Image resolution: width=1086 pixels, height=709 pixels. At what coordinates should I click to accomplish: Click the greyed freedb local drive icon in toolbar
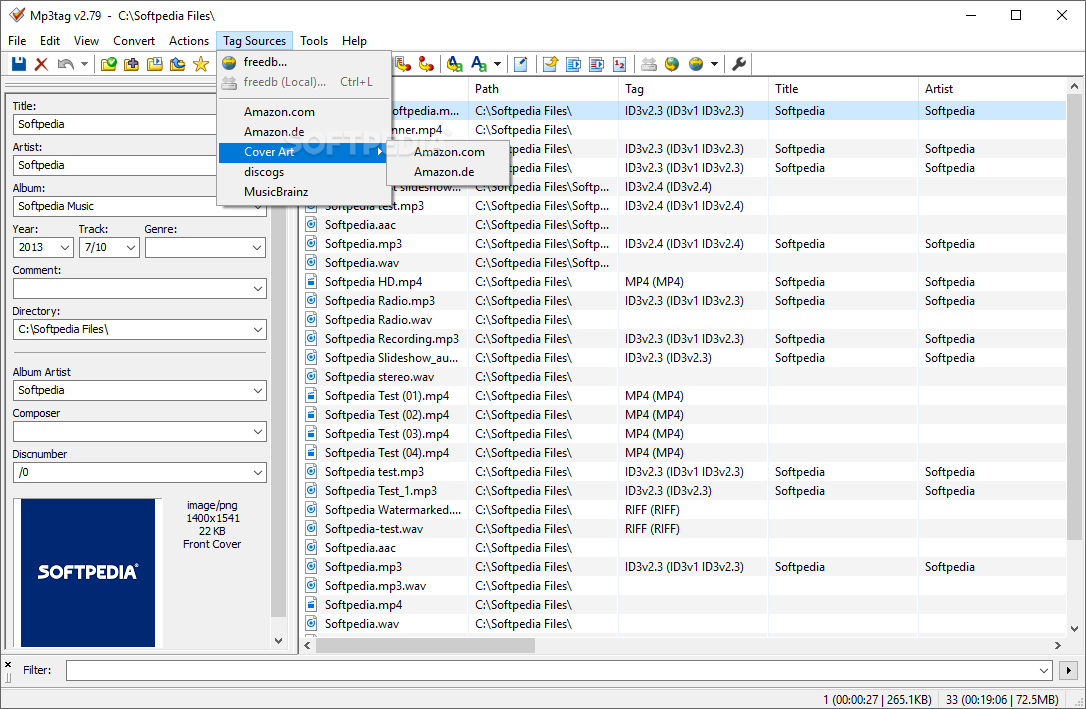click(649, 64)
